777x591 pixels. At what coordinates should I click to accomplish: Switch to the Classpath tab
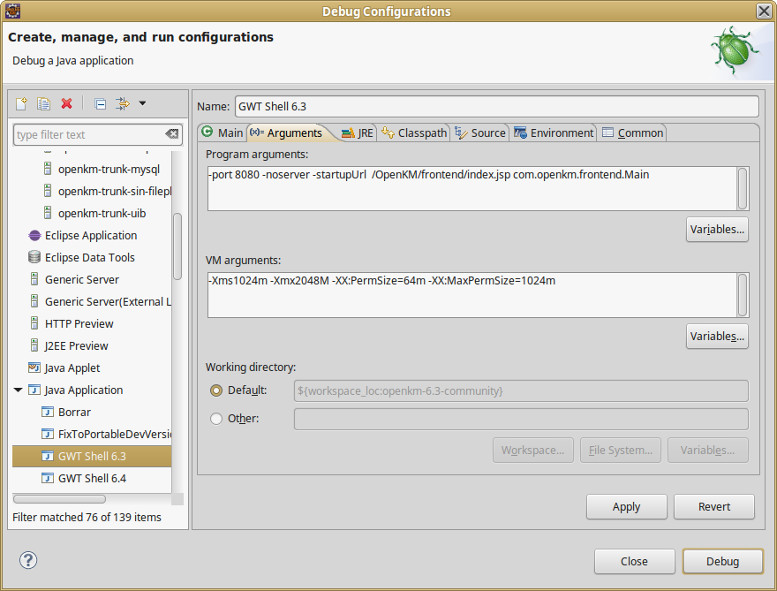coord(414,133)
